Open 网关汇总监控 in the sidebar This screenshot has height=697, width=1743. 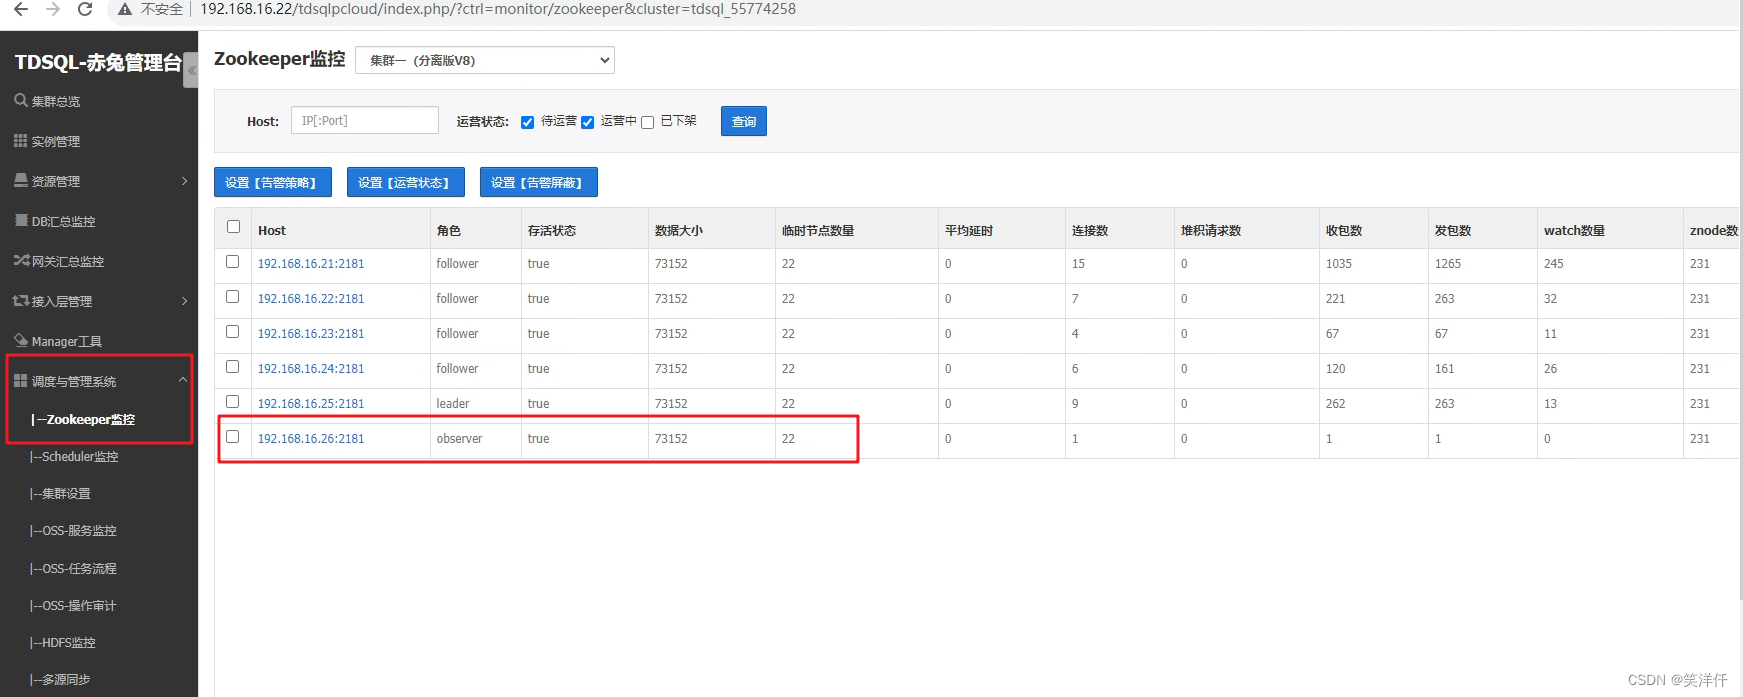[x=68, y=261]
